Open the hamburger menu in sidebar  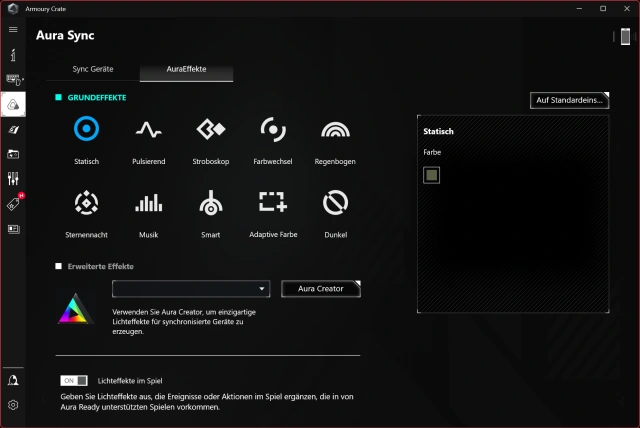tap(13, 29)
